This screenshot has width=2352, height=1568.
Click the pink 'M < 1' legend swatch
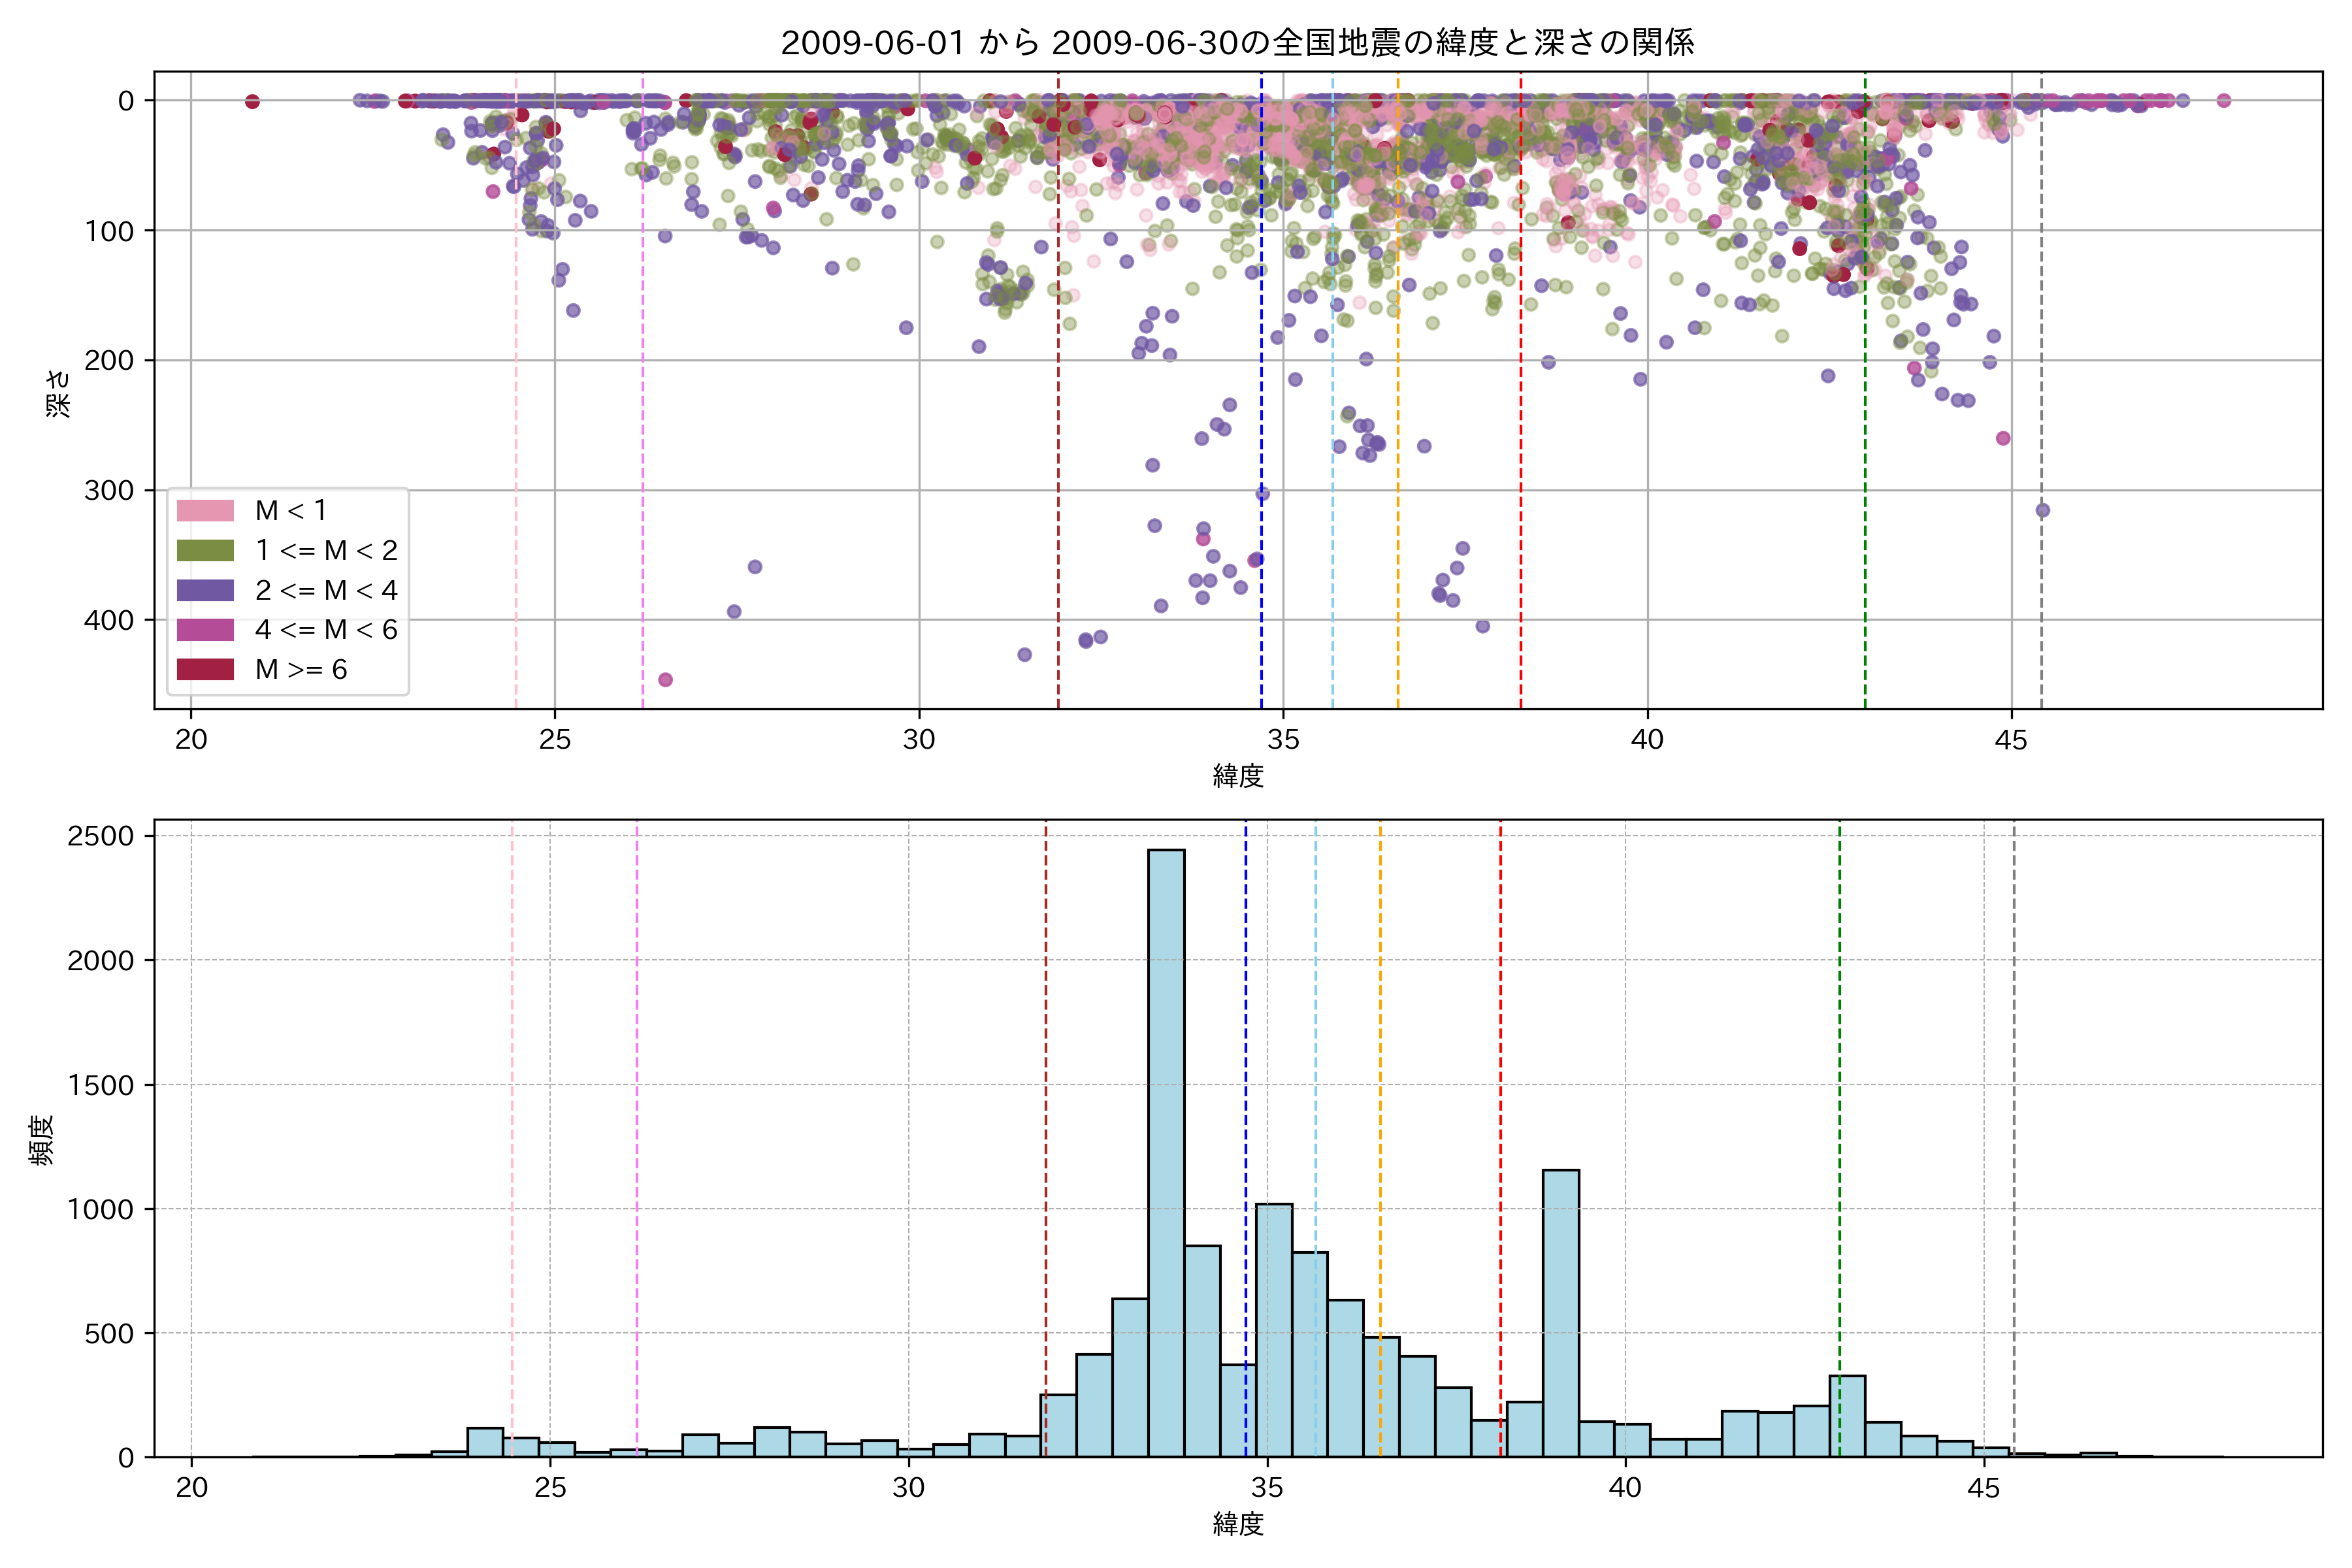point(205,511)
